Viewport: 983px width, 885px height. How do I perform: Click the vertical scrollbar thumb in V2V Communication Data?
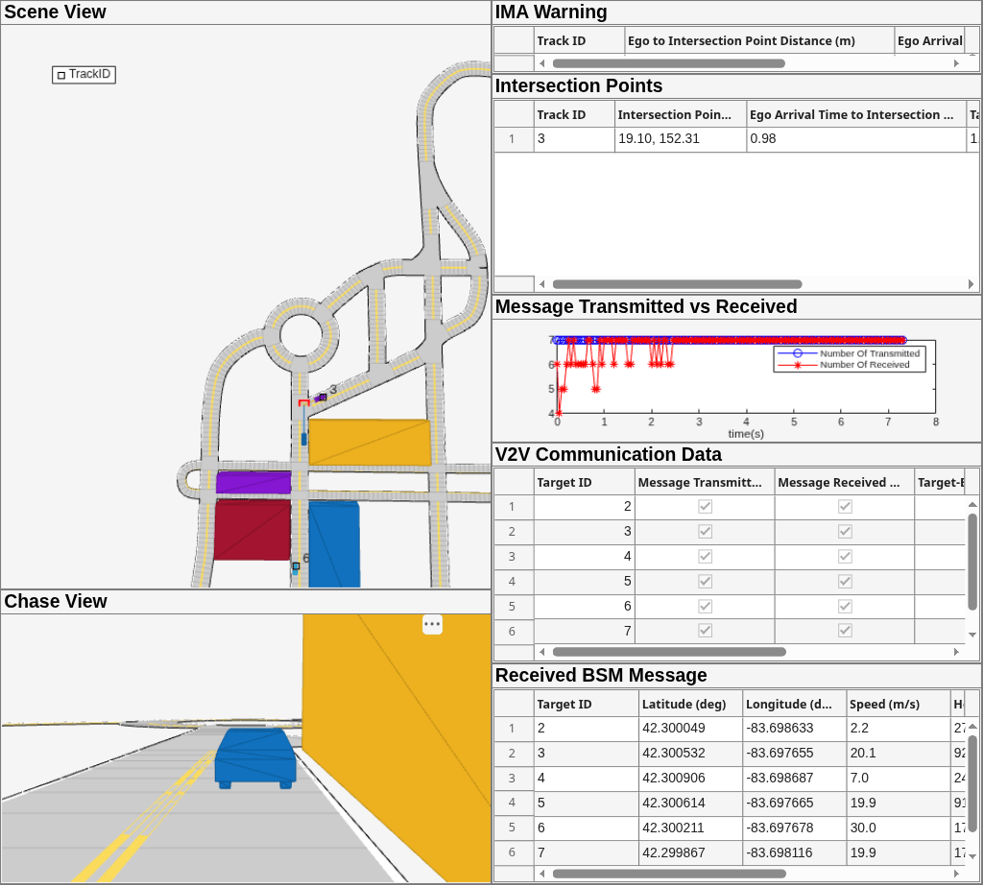pos(972,562)
